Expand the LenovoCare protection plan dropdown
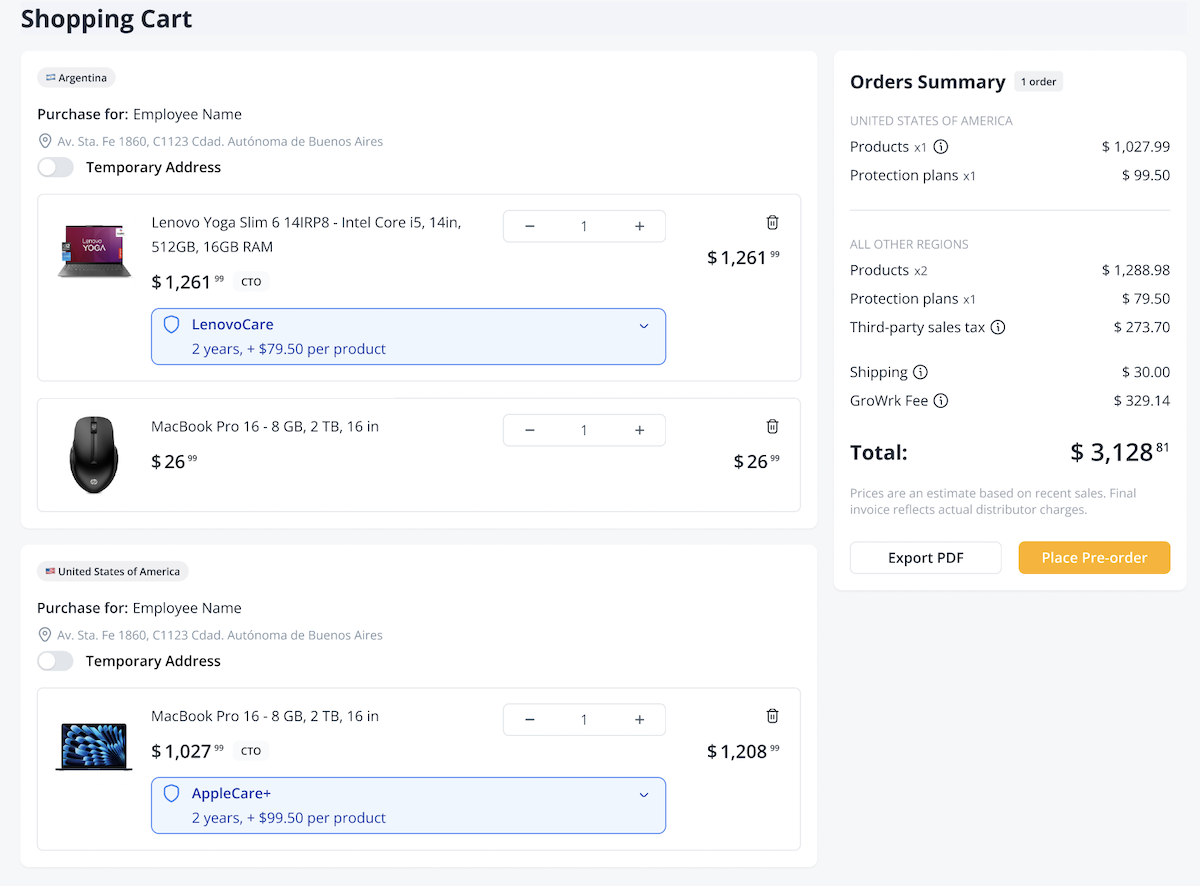The width and height of the screenshot is (1200, 886). (x=644, y=326)
